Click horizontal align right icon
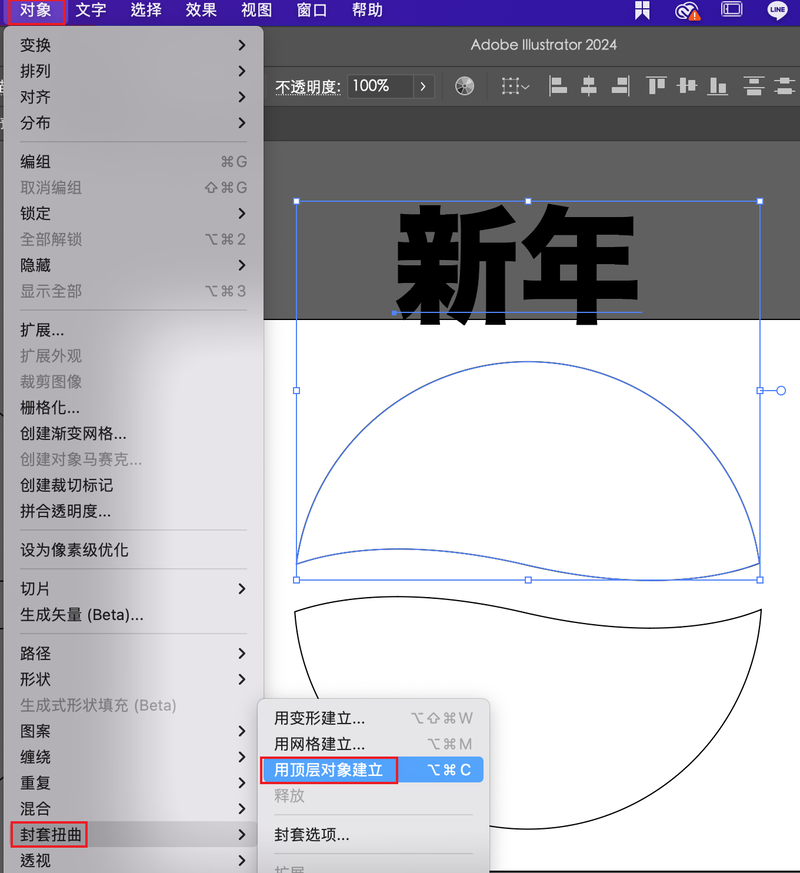The width and height of the screenshot is (800, 873). (x=620, y=86)
